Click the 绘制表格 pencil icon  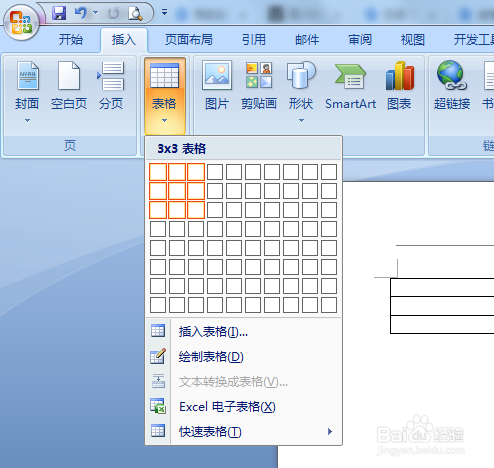click(158, 356)
